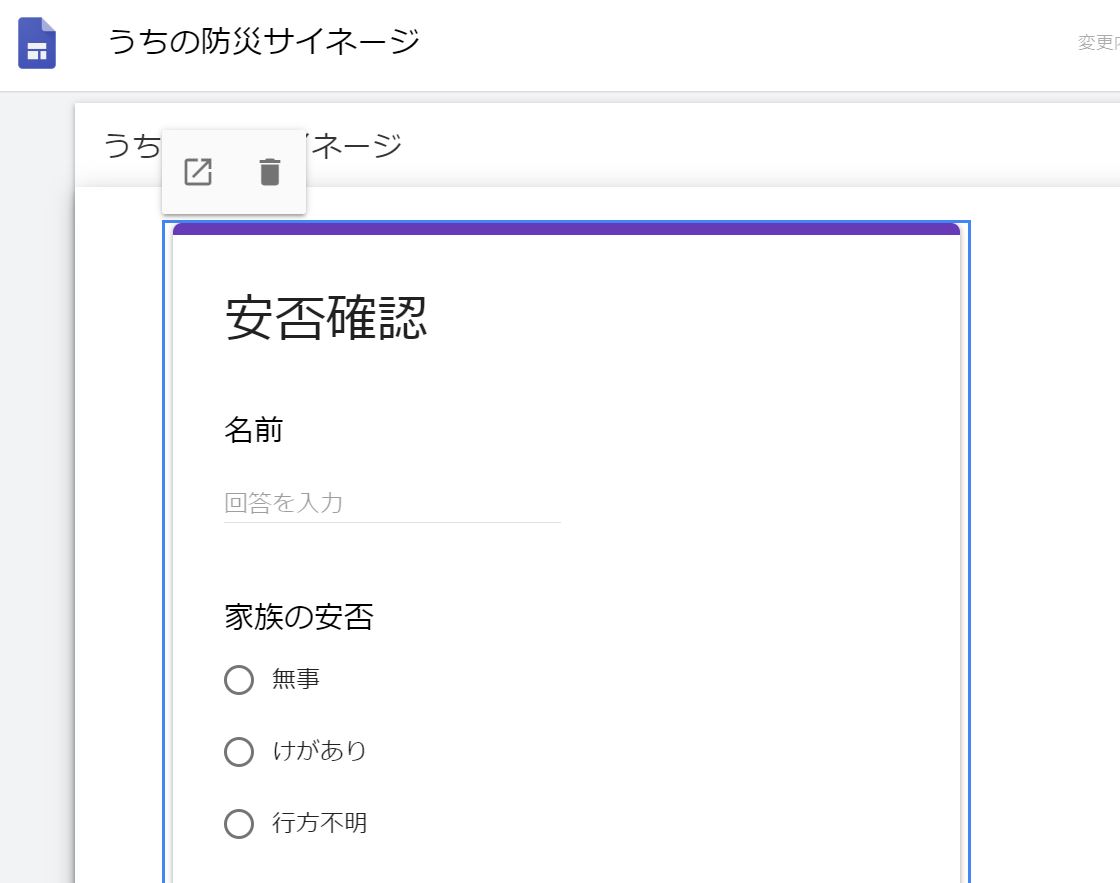The height and width of the screenshot is (883, 1120).
Task: Click the blue selection border of the form
Action: click(x=969, y=550)
